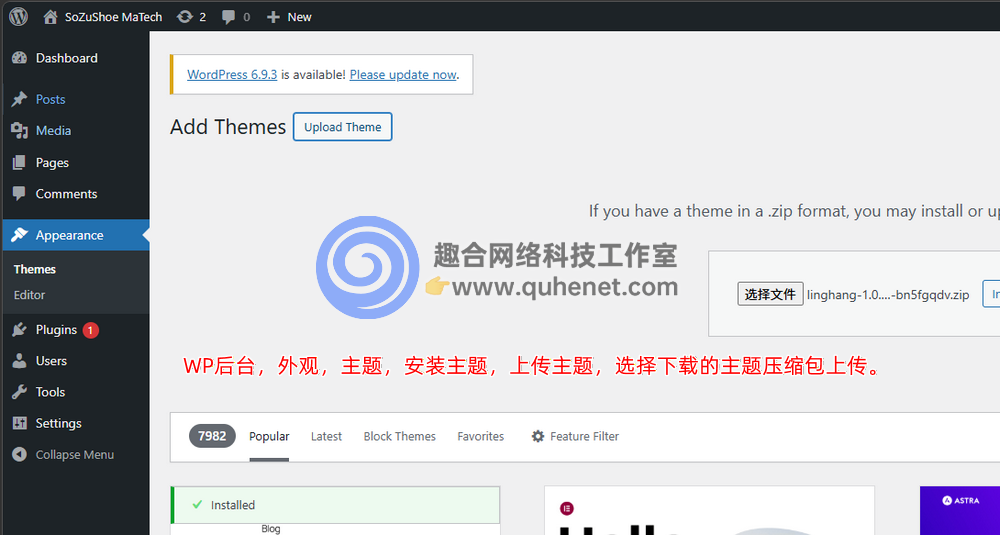Click the Plugins plug icon
The height and width of the screenshot is (535, 1000).
pyautogui.click(x=20, y=330)
